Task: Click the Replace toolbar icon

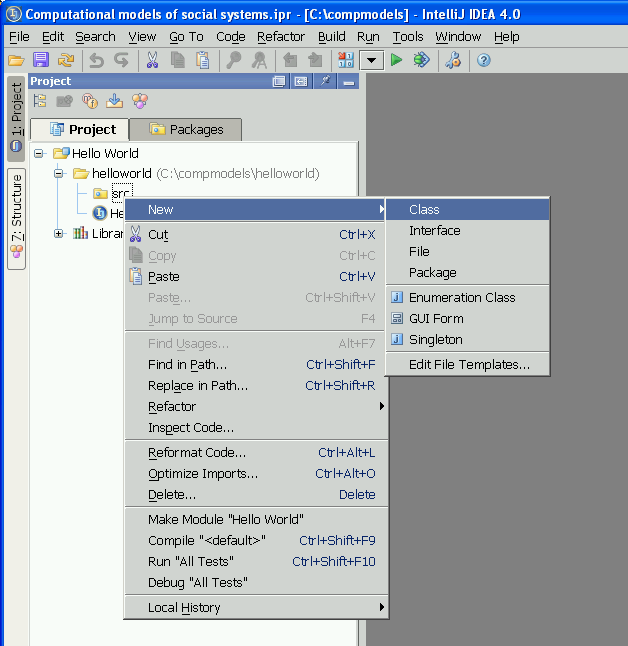Action: click(x=259, y=61)
